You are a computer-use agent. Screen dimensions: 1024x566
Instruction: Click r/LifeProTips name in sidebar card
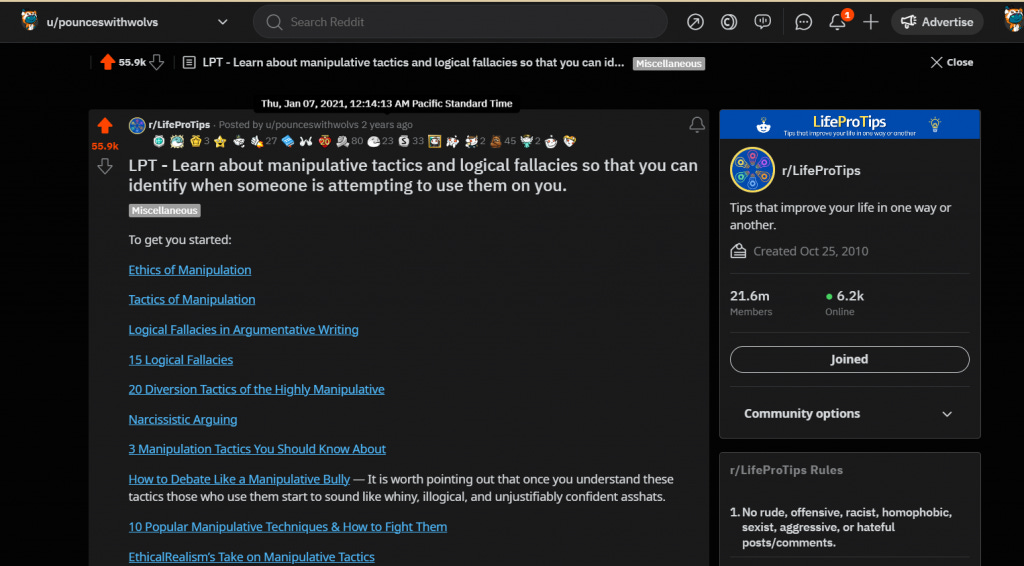(x=821, y=170)
